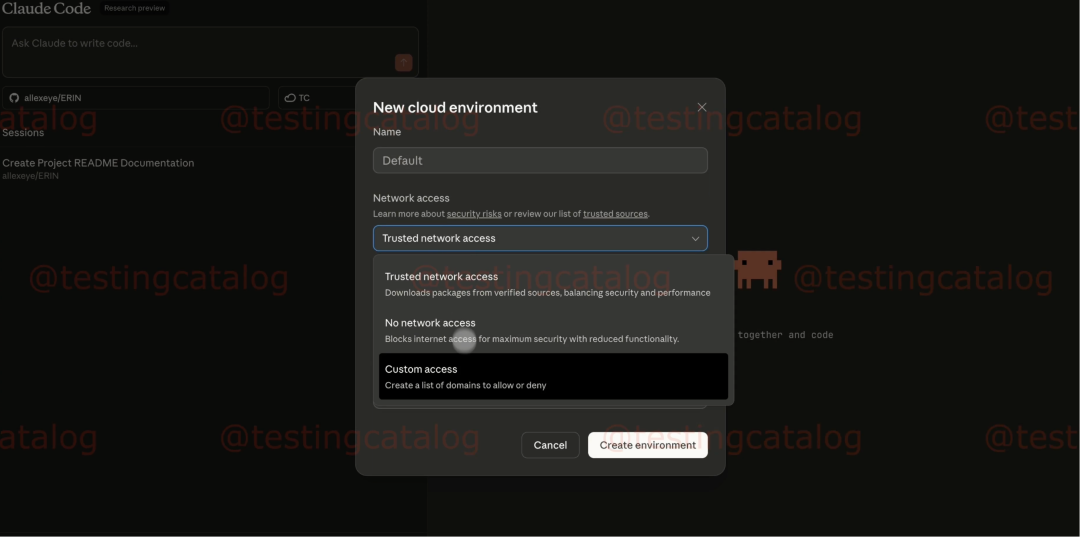Open Create Project README Documentation session

pyautogui.click(x=98, y=163)
